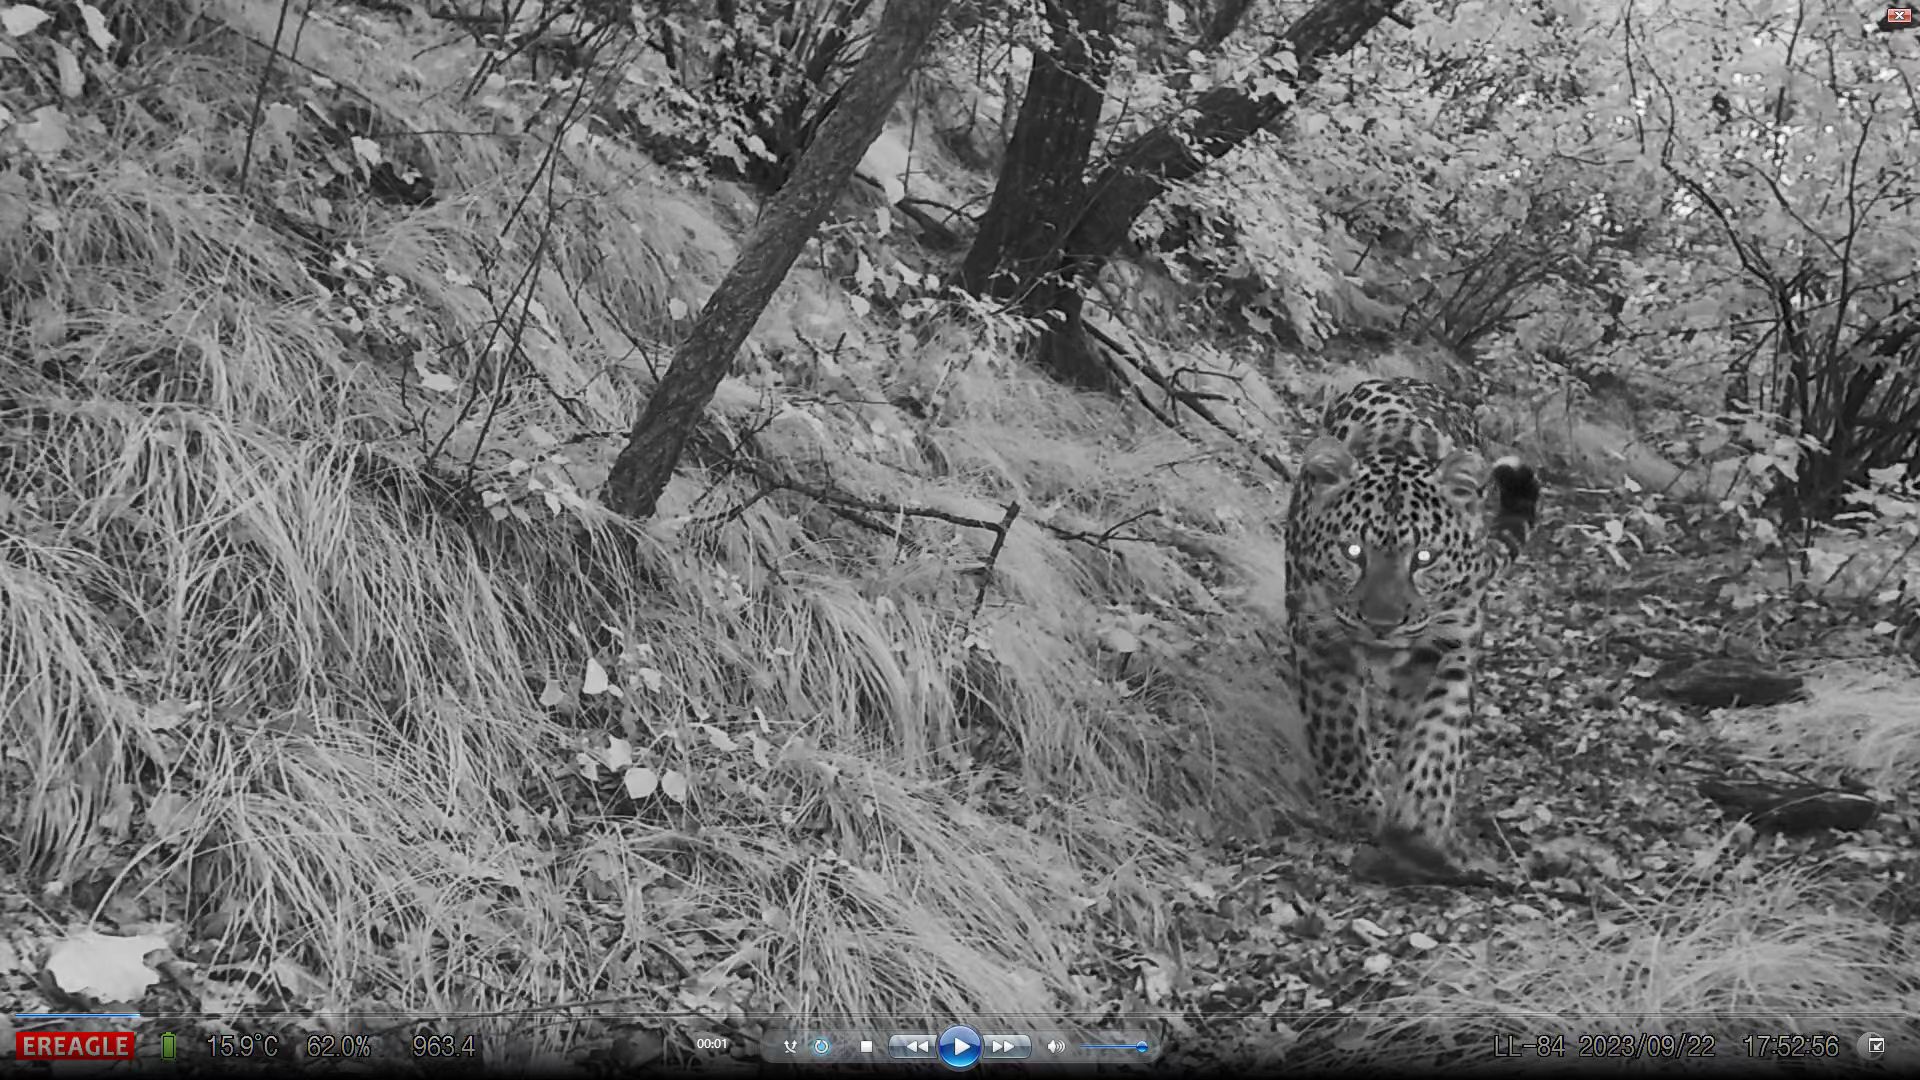1920x1080 pixels.
Task: Fast-forward the video with the double-right arrows
Action: click(1004, 1046)
